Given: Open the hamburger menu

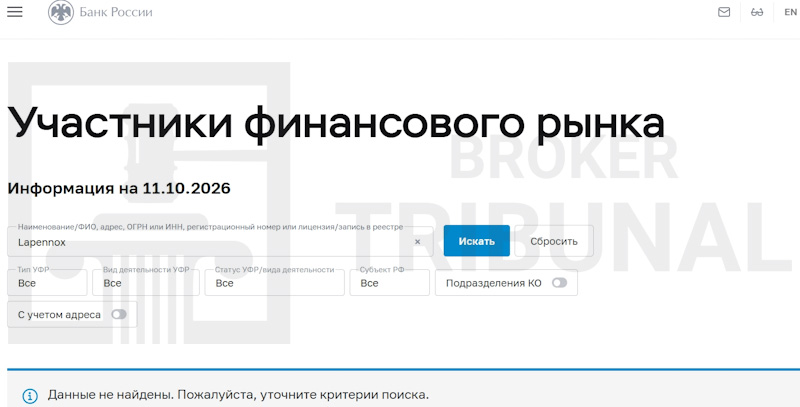Looking at the screenshot, I should pos(15,12).
